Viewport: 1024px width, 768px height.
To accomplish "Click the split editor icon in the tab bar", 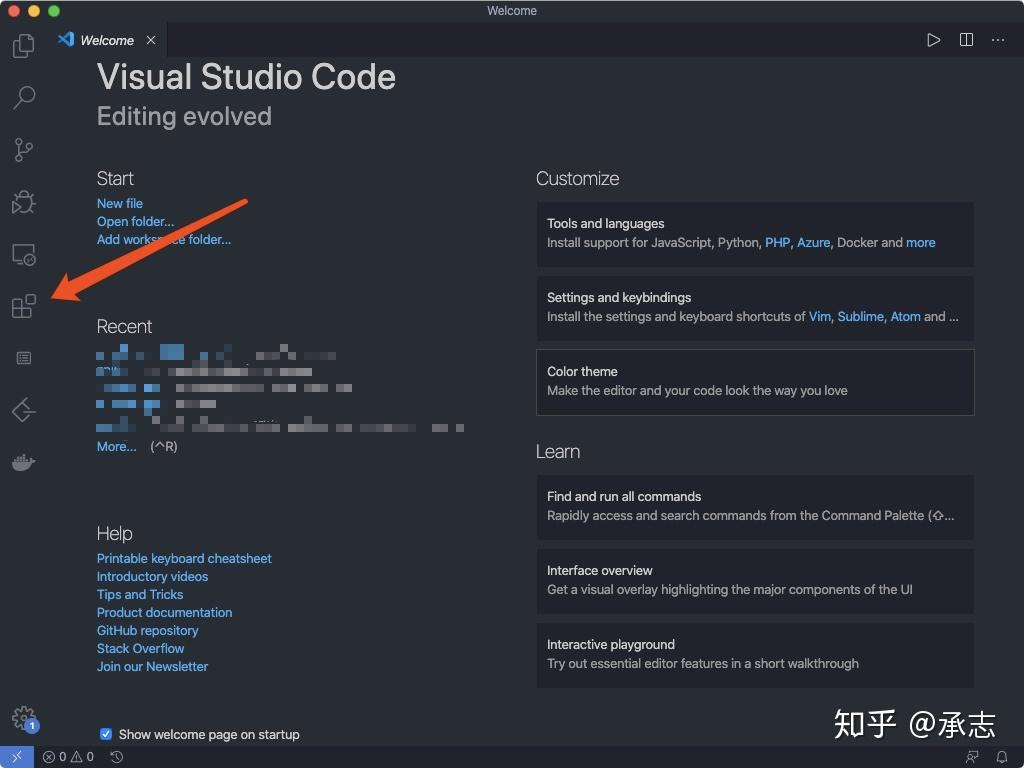I will (x=965, y=40).
